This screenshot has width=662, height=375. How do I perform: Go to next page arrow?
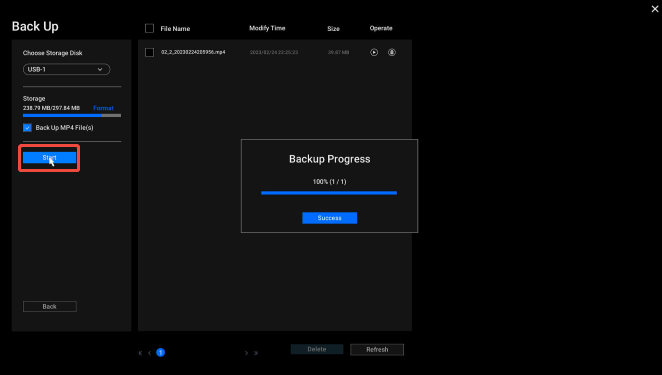tap(247, 353)
